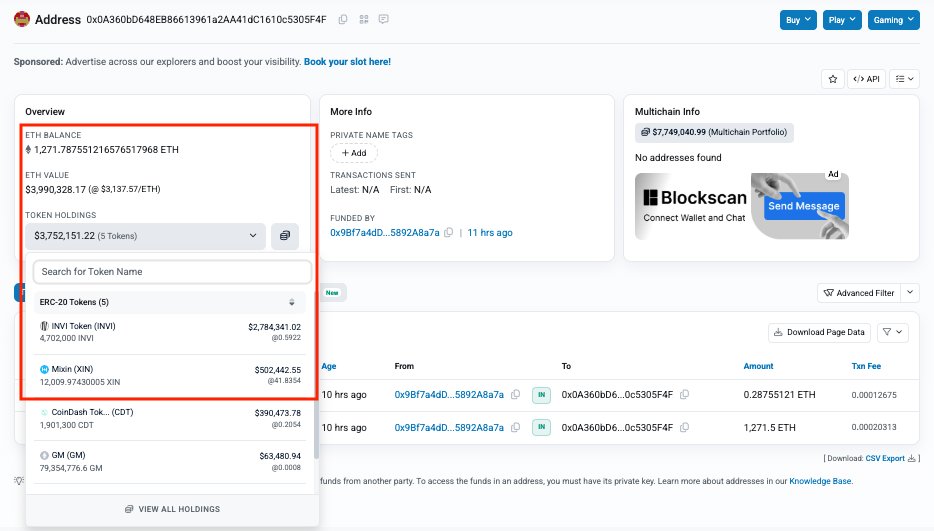Open From address in the 0.28755121 ETH row
The width and height of the screenshot is (934, 531).
[449, 395]
